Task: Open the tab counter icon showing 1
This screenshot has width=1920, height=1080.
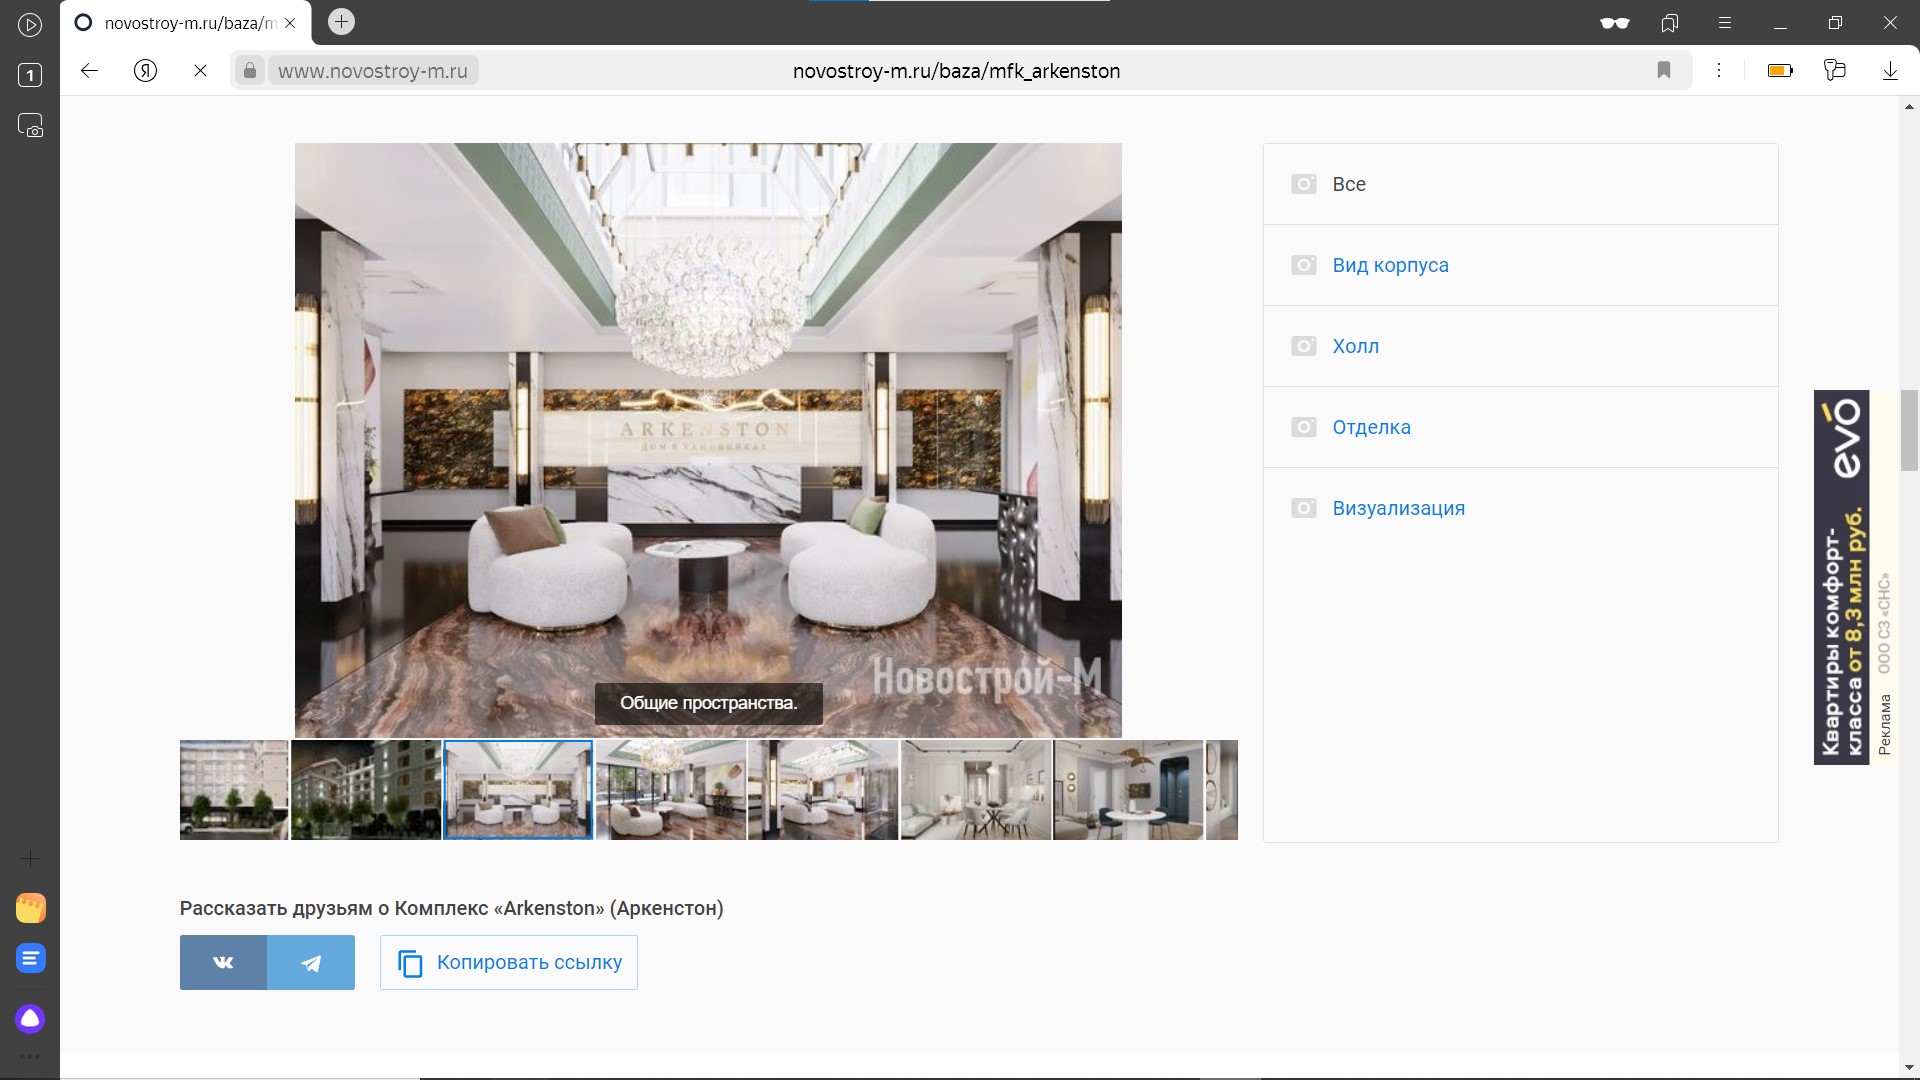Action: pyautogui.click(x=30, y=75)
